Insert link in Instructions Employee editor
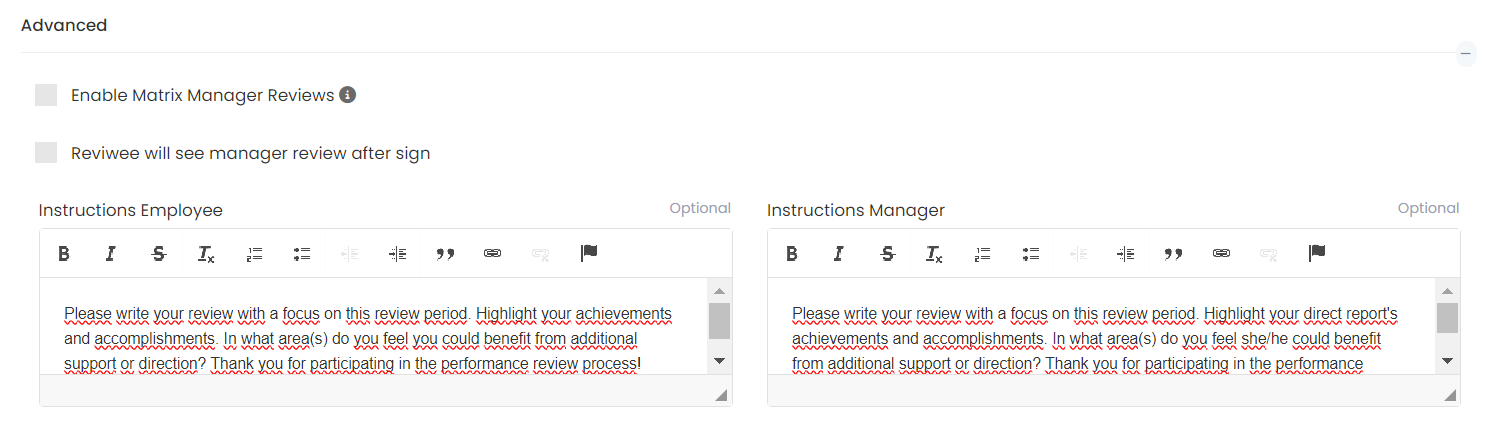This screenshot has width=1495, height=425. pos(492,254)
